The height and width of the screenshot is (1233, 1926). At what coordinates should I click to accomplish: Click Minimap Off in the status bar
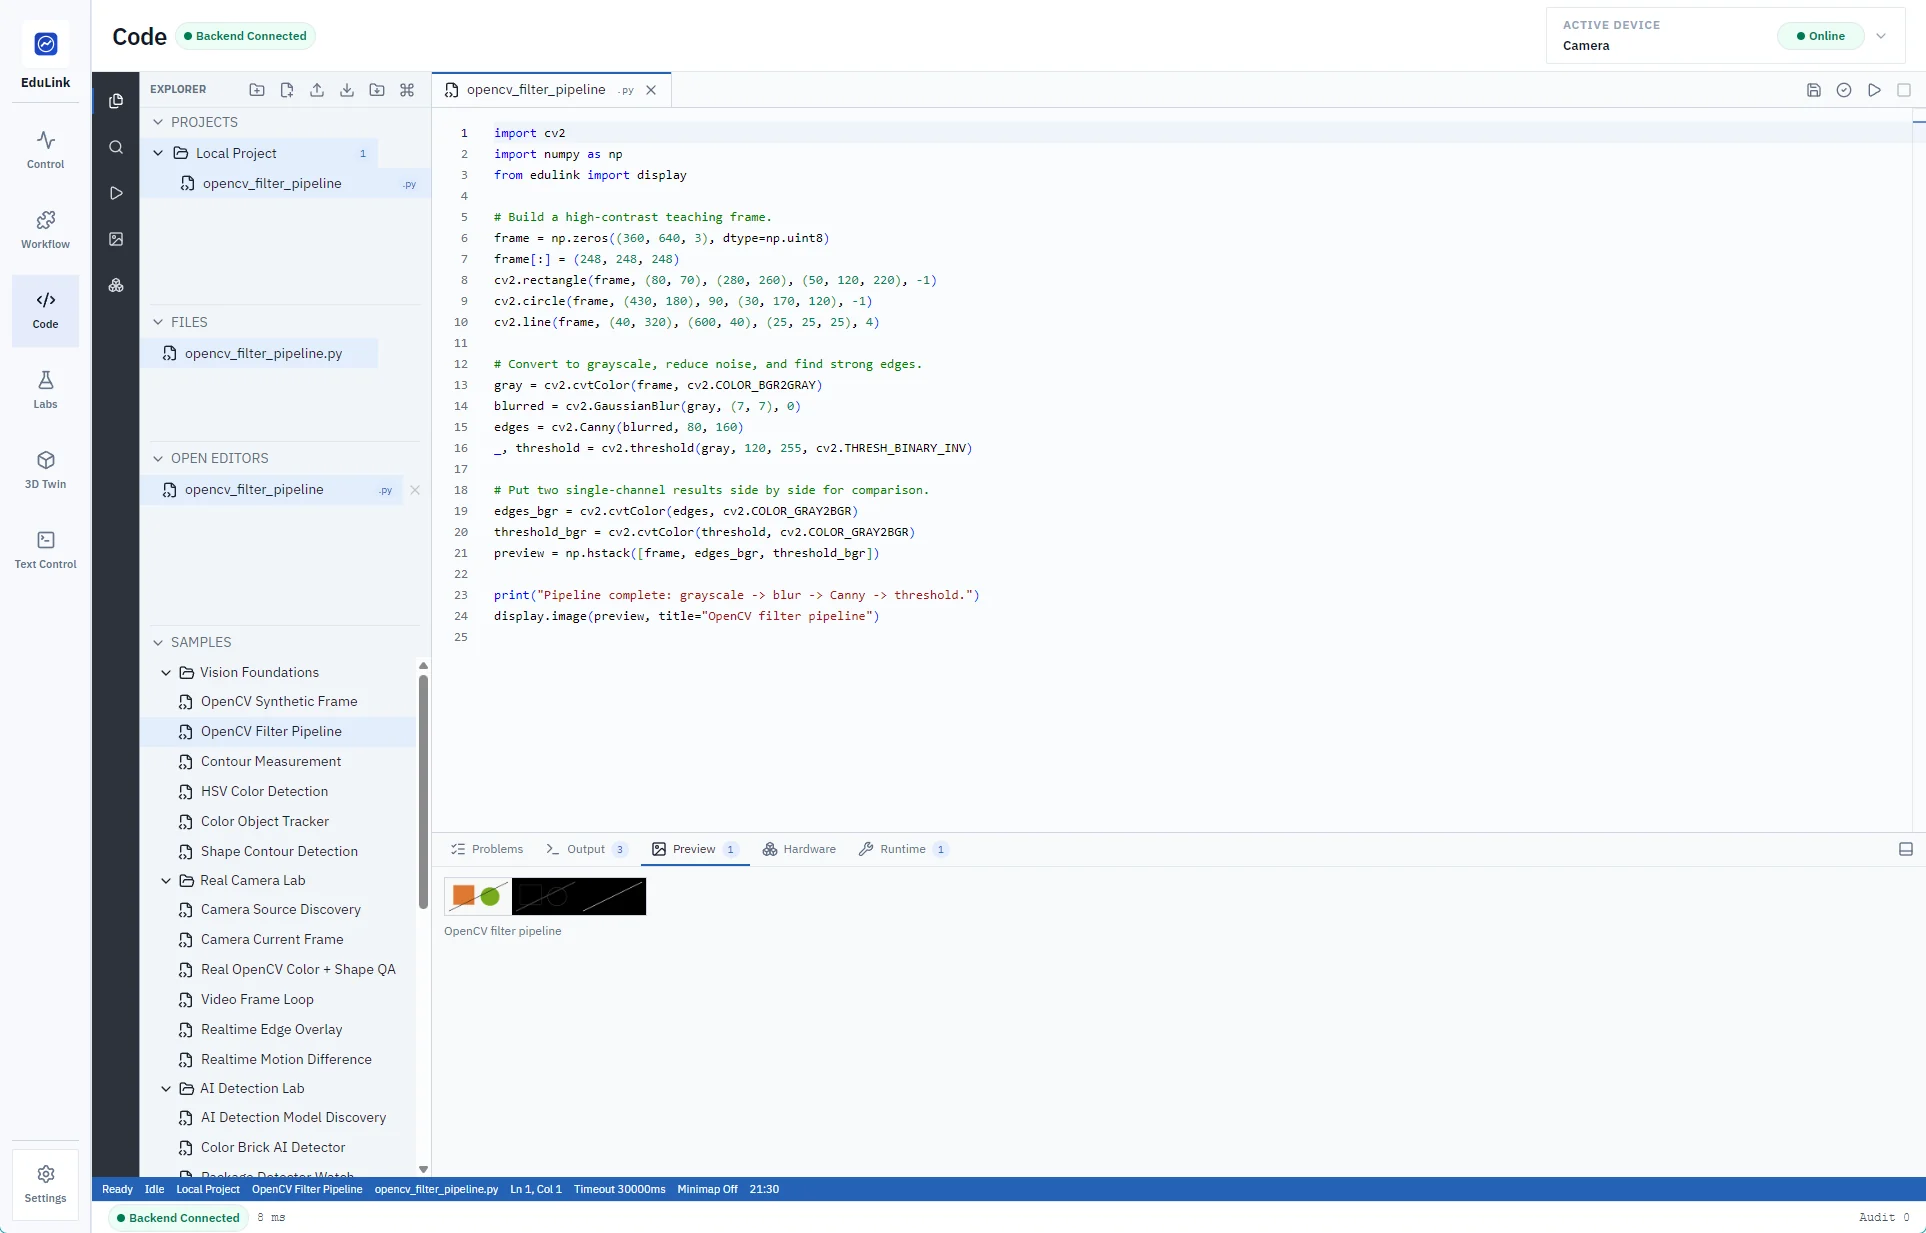[707, 1189]
